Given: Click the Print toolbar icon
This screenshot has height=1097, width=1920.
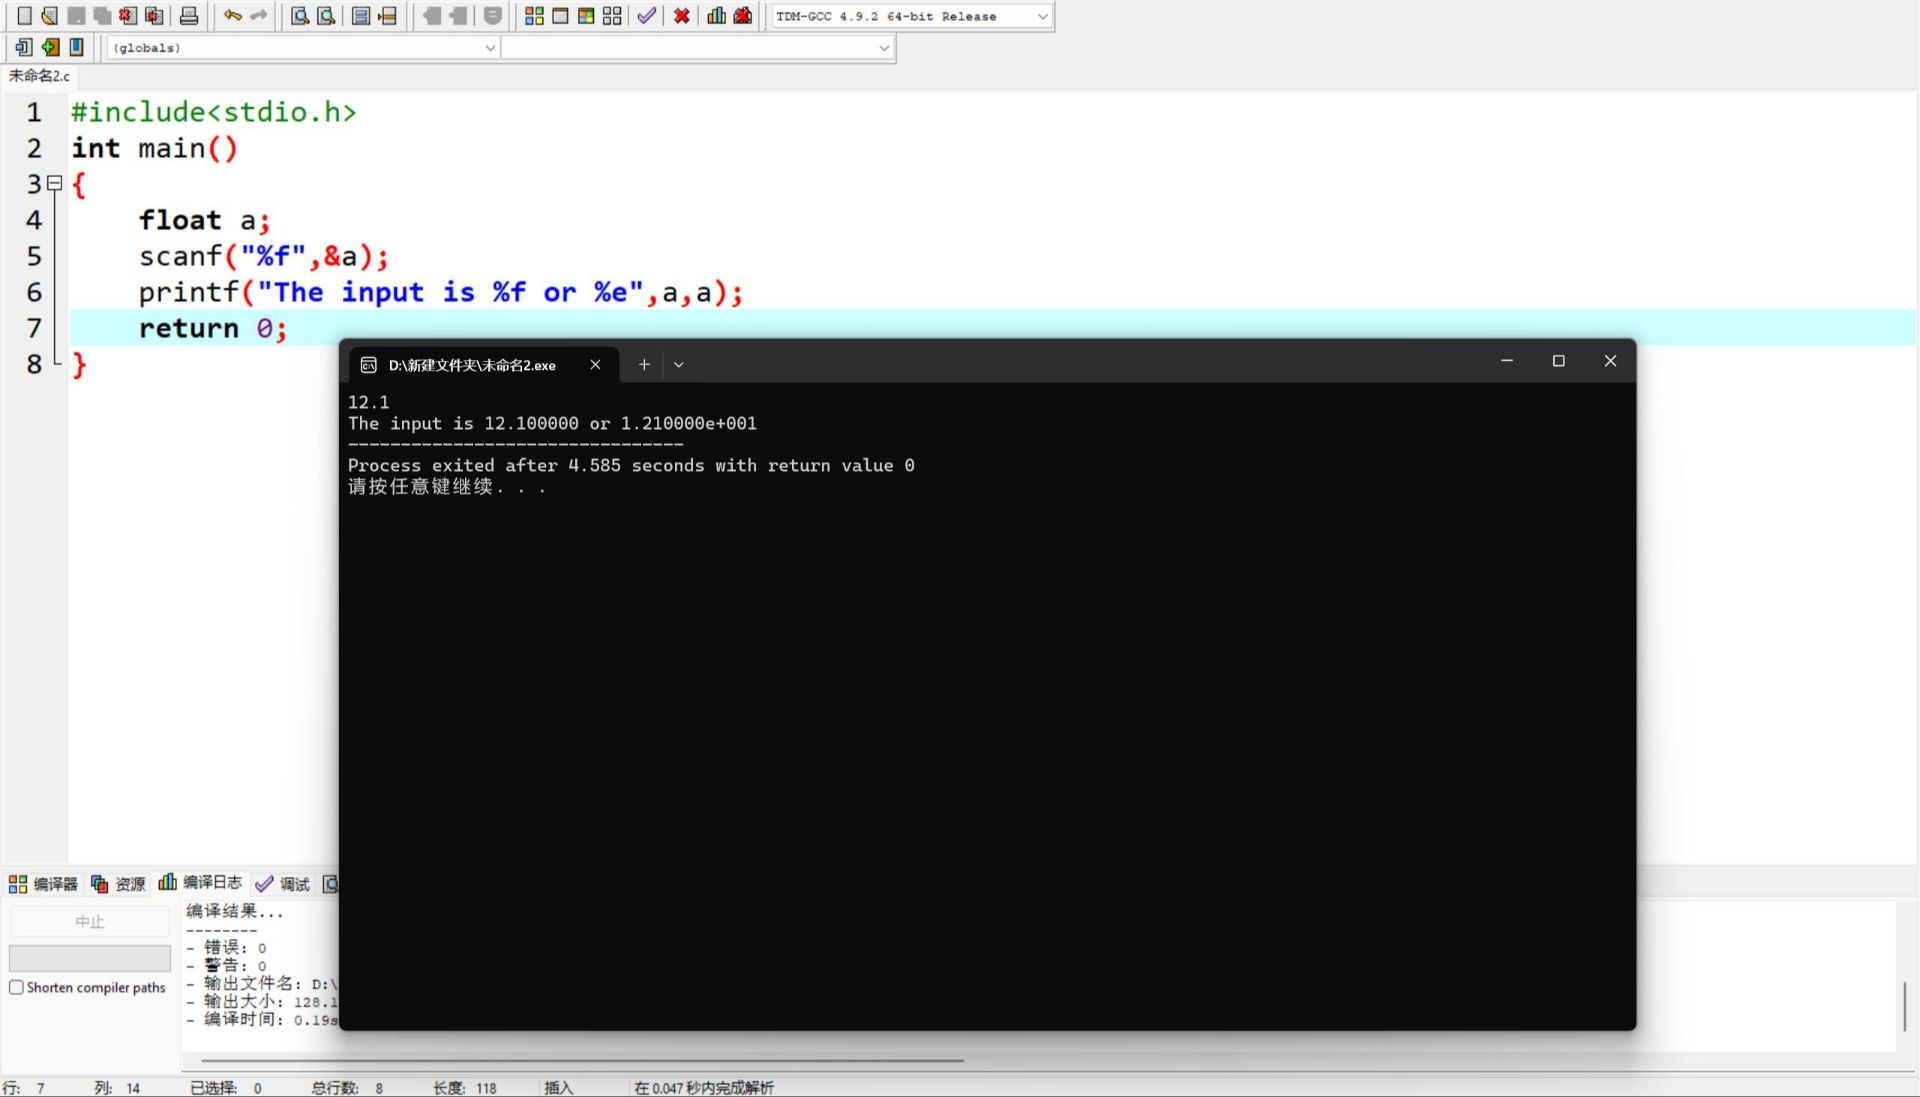Looking at the screenshot, I should pyautogui.click(x=189, y=16).
